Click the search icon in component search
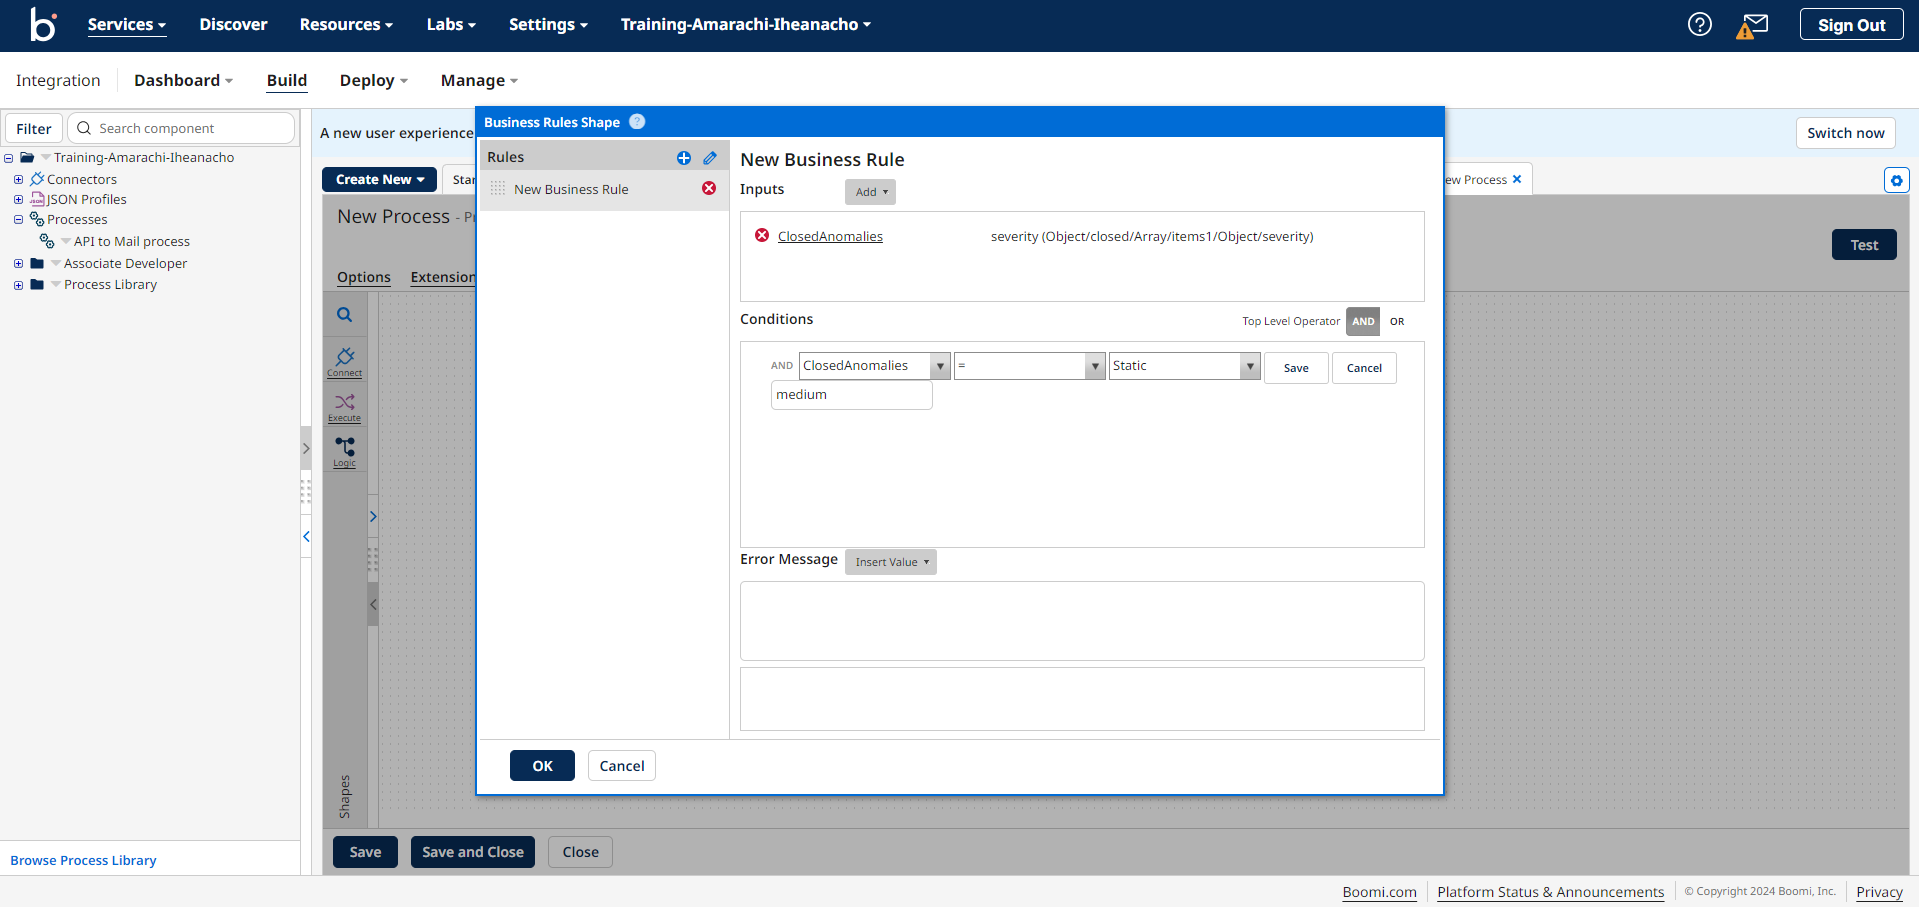Screen dimensions: 1919x907 (x=84, y=128)
